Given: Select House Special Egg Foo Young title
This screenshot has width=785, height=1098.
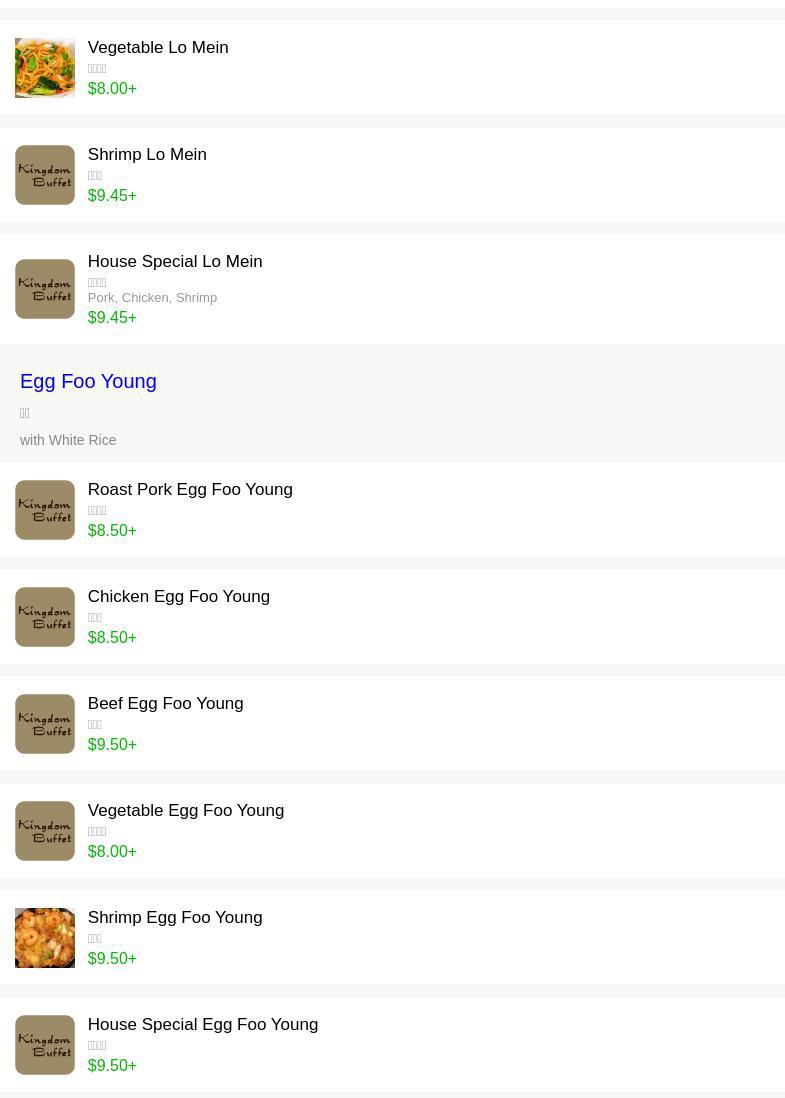Looking at the screenshot, I should tap(203, 1024).
